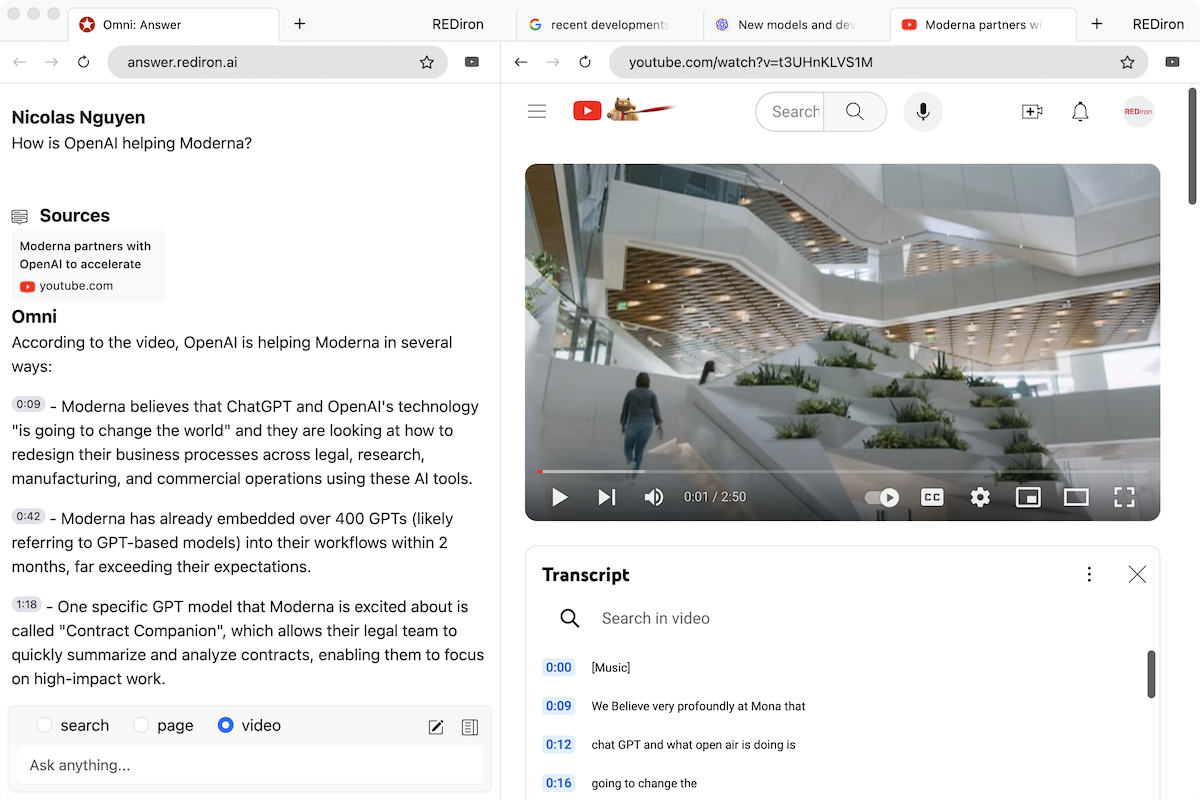Jump to transcript timestamp 0:16
This screenshot has width=1200, height=800.
[558, 783]
